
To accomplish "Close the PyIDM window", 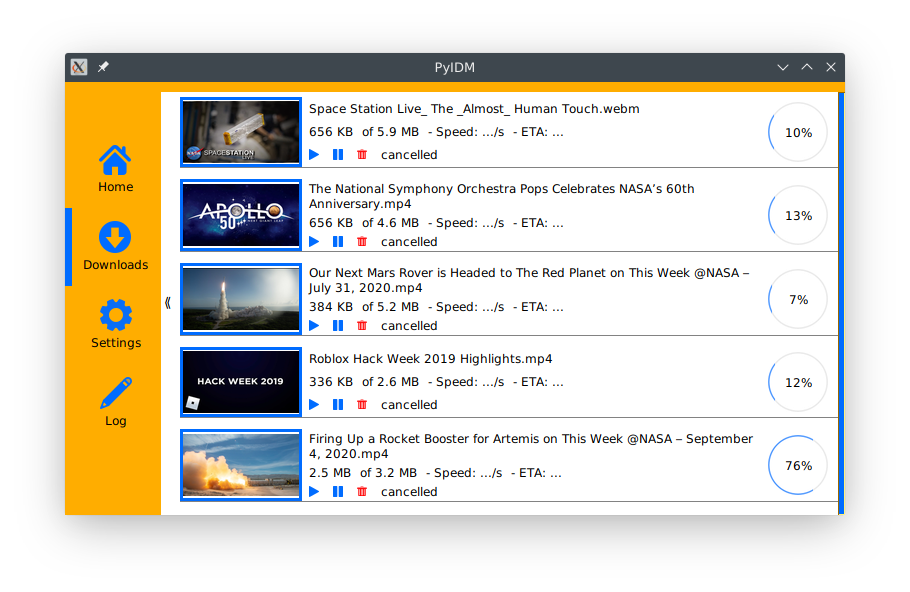I will coord(831,67).
